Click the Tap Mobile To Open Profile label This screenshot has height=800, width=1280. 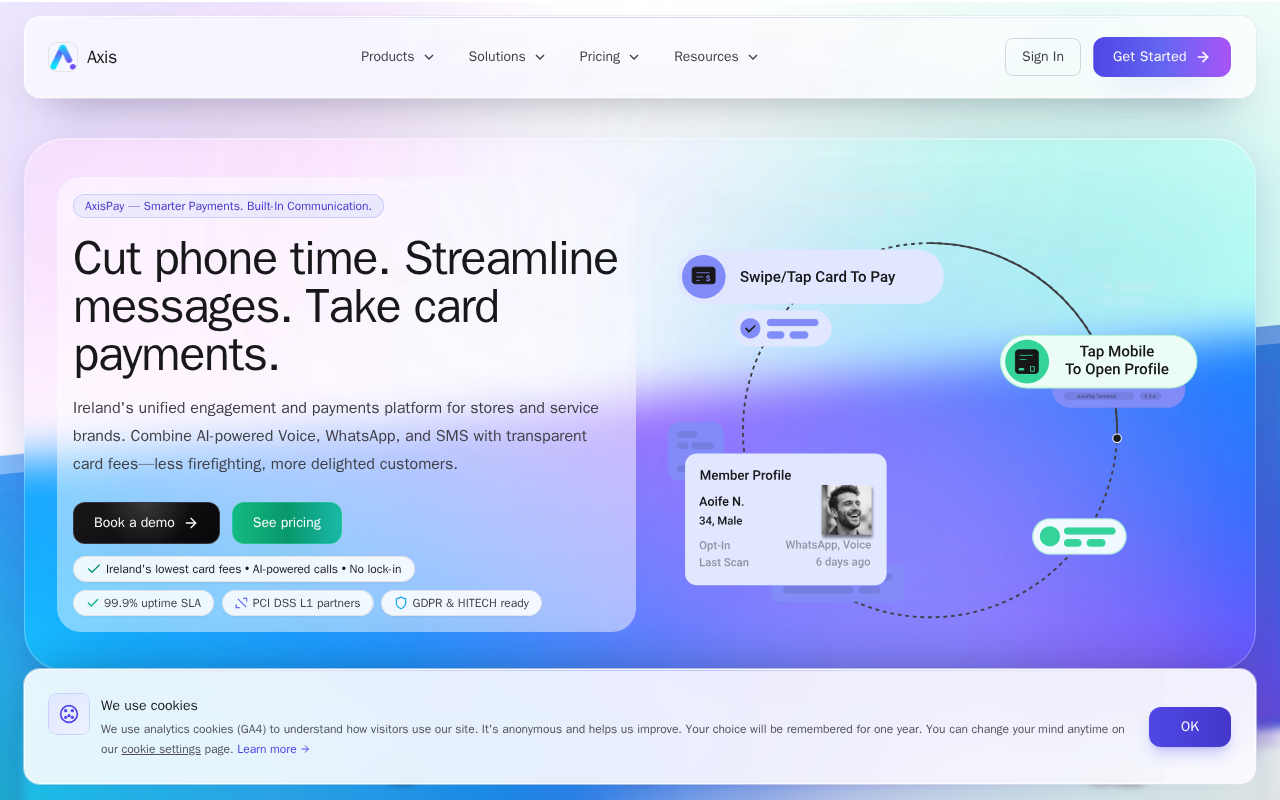[x=1117, y=360]
